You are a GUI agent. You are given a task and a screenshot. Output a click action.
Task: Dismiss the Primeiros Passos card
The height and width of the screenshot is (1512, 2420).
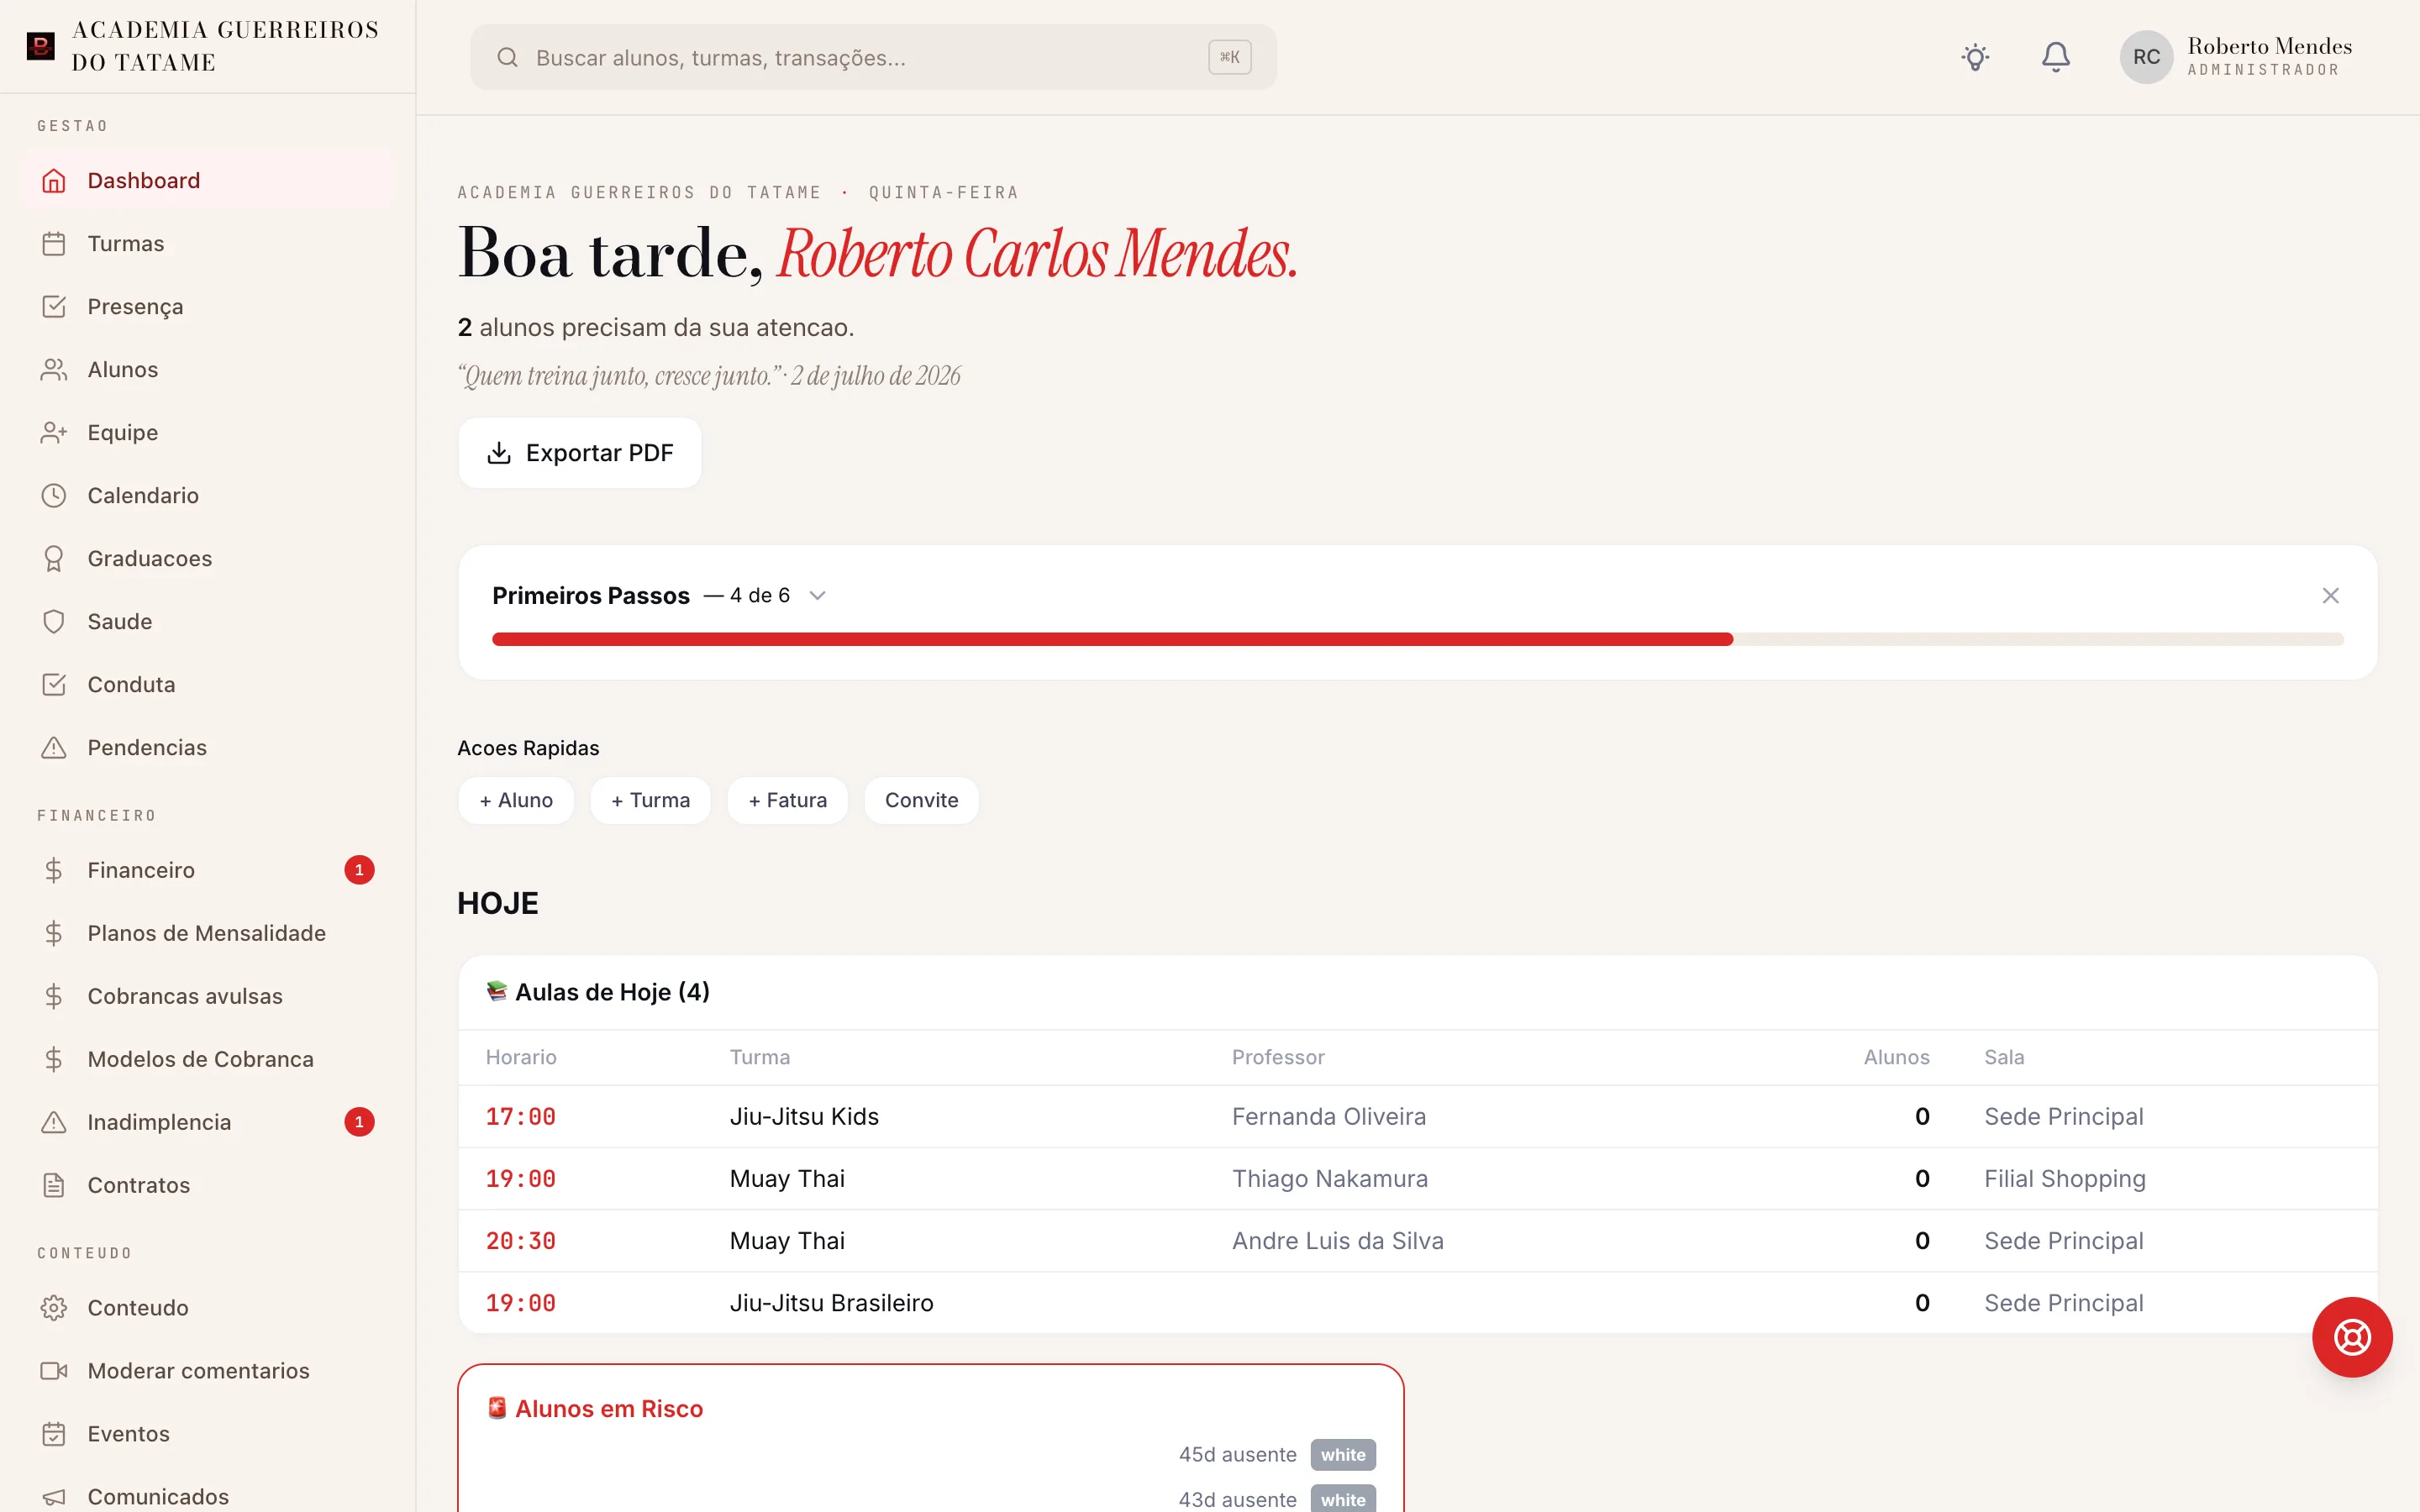tap(2330, 596)
